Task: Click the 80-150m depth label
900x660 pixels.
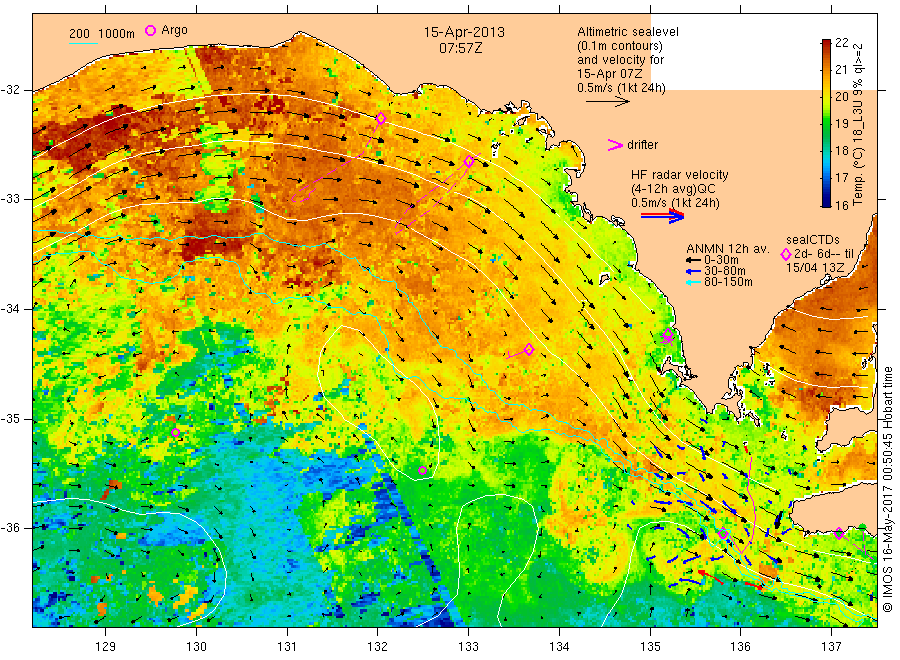Action: (x=728, y=282)
